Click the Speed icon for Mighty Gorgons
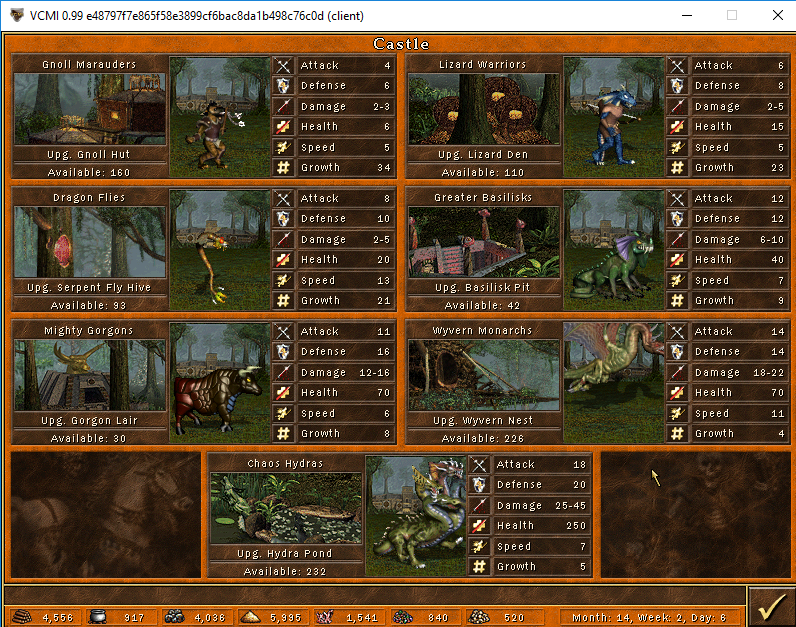 click(x=283, y=413)
